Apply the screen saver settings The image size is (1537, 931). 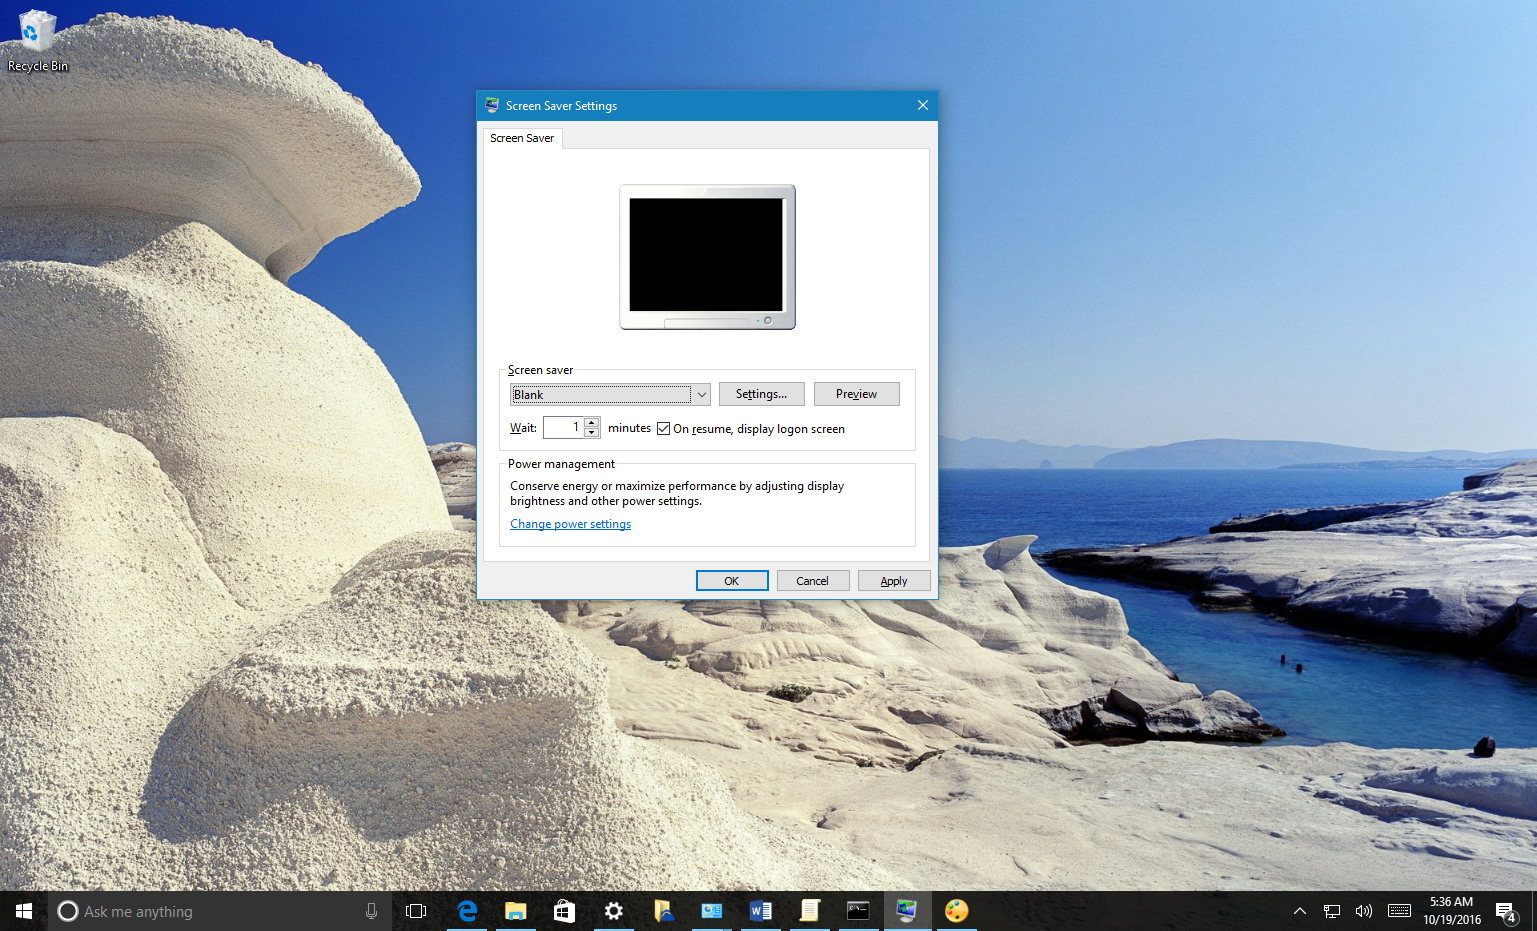[893, 580]
